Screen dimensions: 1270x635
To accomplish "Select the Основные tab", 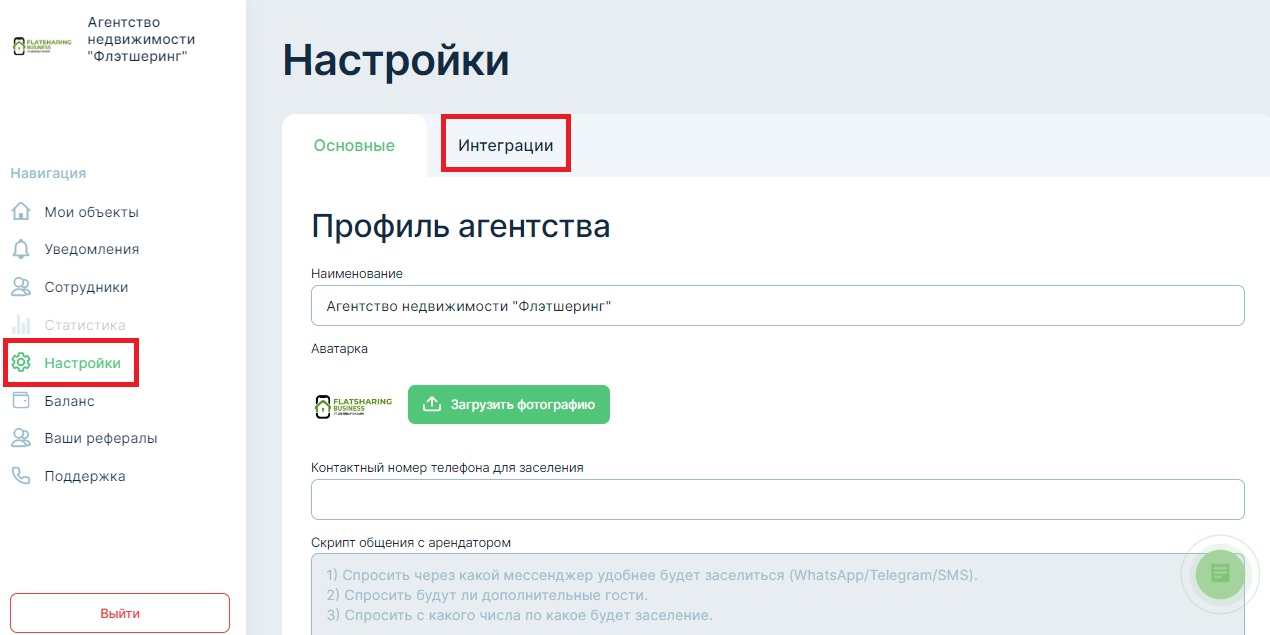I will 354,145.
